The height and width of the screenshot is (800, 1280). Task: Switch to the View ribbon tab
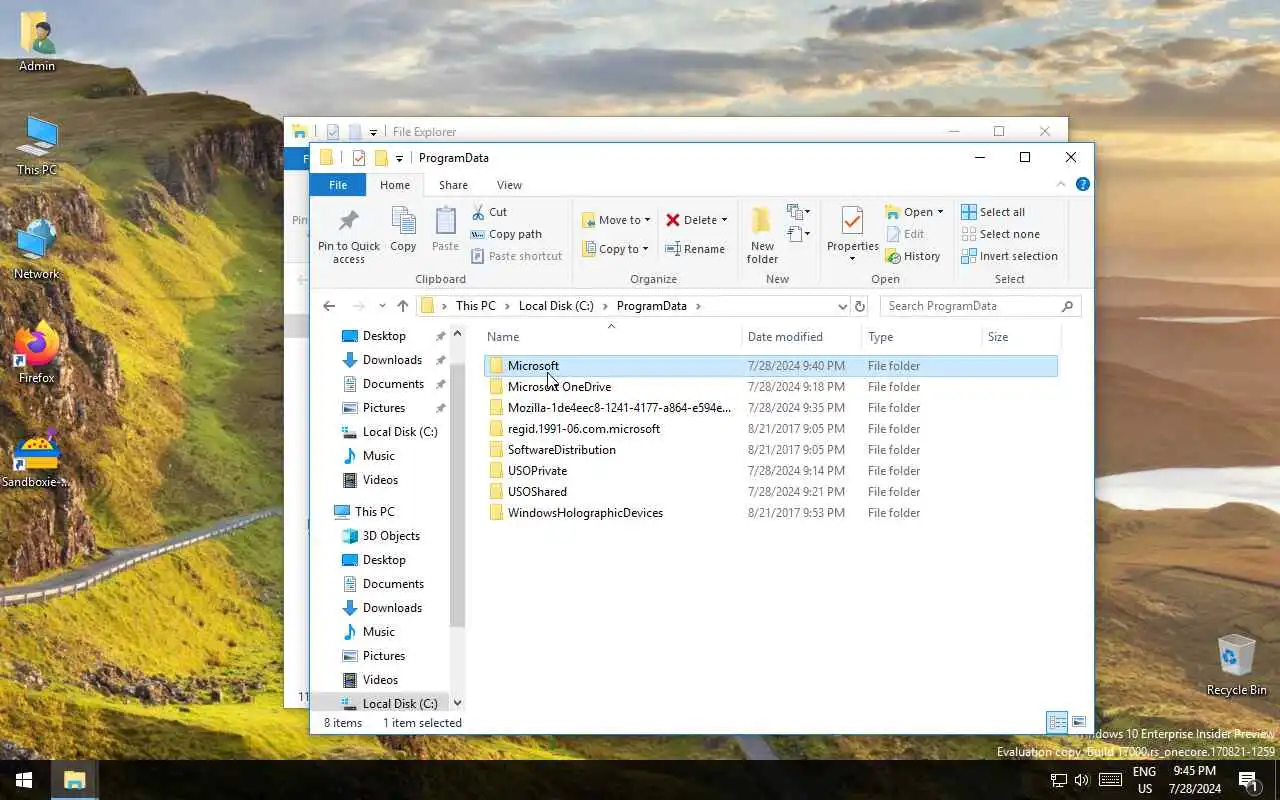click(x=509, y=185)
